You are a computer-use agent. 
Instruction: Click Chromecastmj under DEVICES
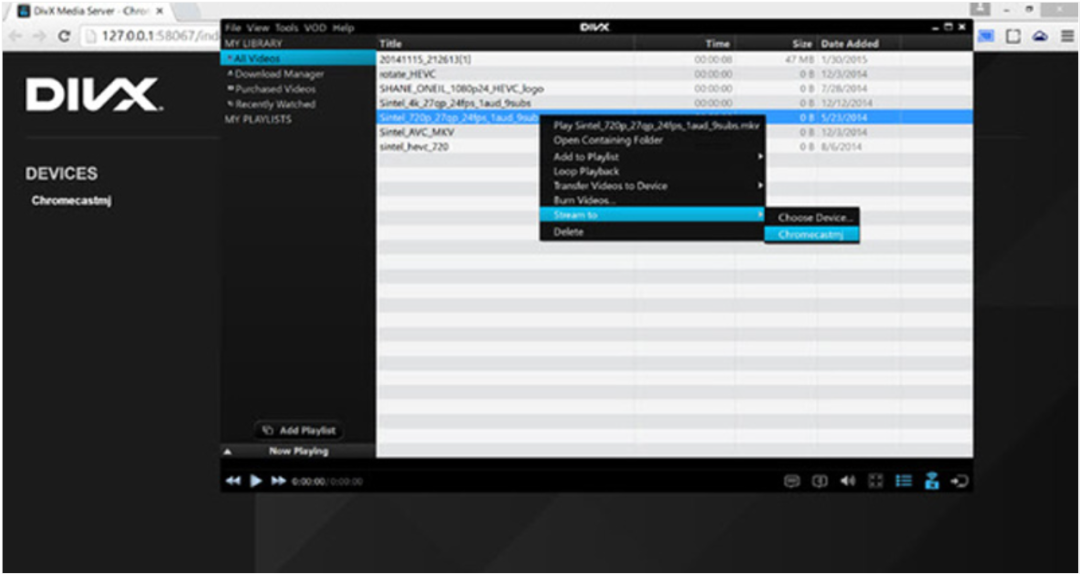click(71, 200)
